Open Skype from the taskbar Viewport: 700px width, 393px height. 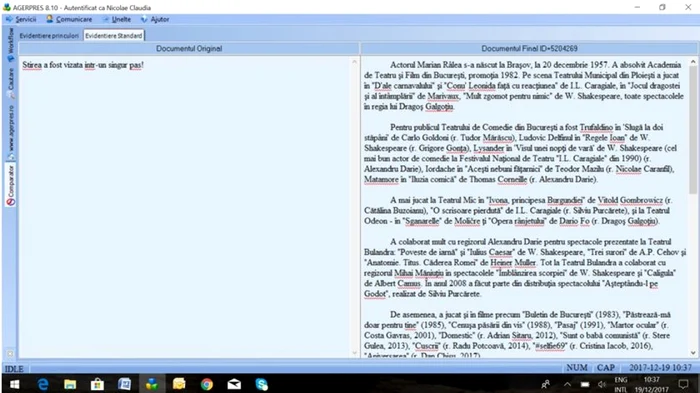tap(262, 384)
